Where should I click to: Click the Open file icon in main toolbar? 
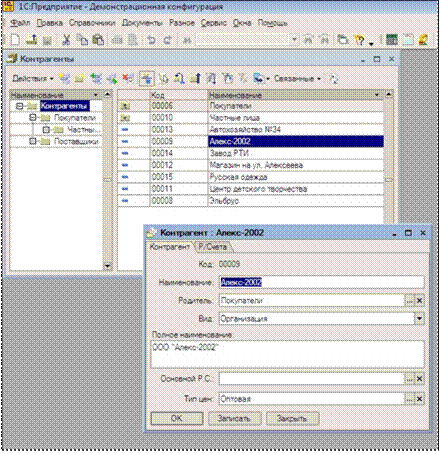(x=32, y=40)
